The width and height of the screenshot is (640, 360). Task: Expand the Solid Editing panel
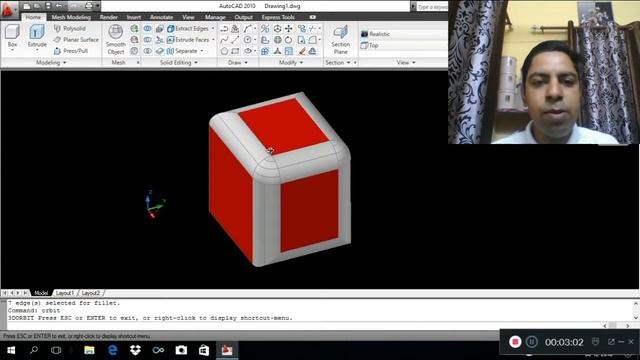[178, 62]
